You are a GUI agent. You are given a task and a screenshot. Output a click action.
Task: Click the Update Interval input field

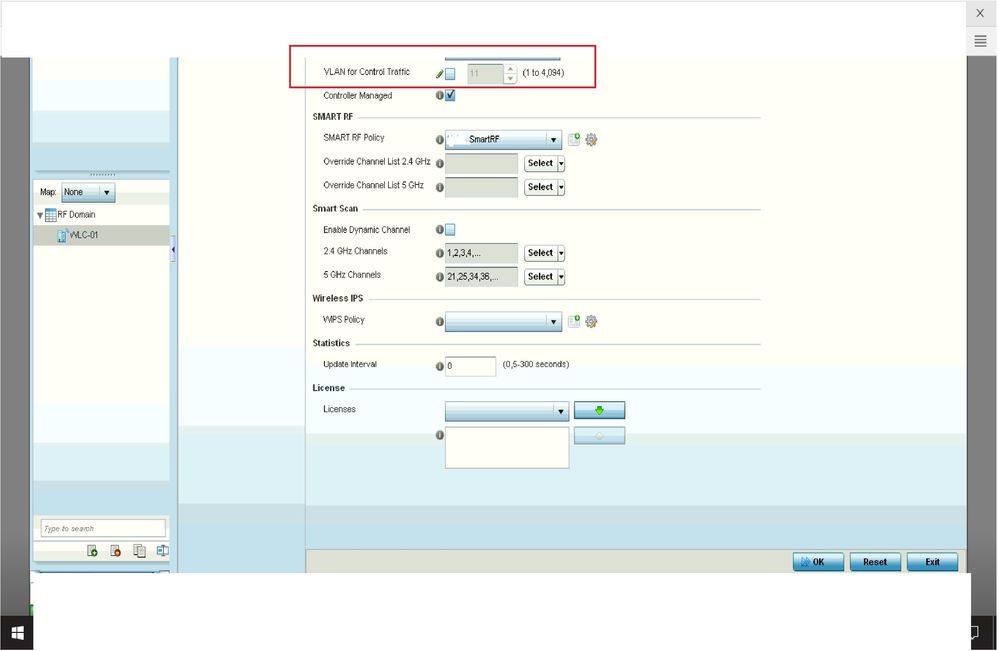click(x=470, y=366)
